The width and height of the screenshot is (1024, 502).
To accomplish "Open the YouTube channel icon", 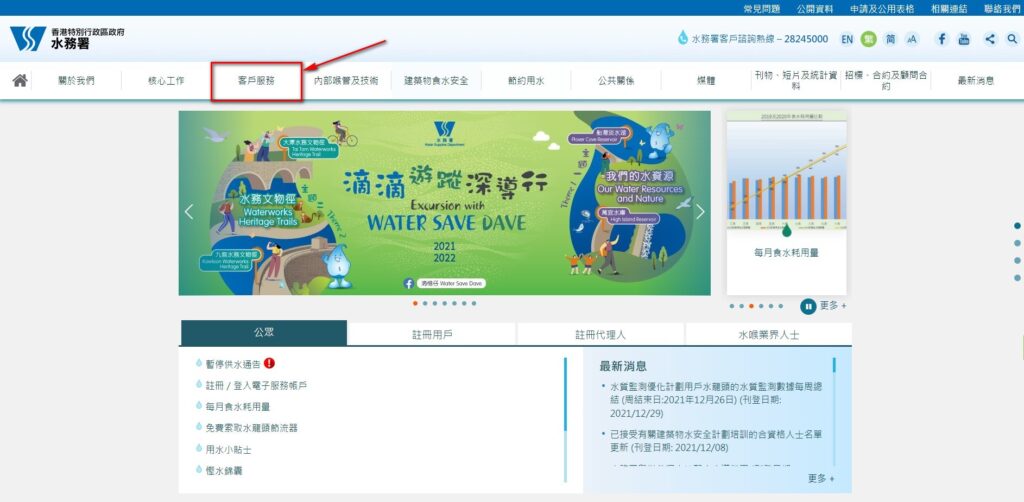I will (x=964, y=39).
